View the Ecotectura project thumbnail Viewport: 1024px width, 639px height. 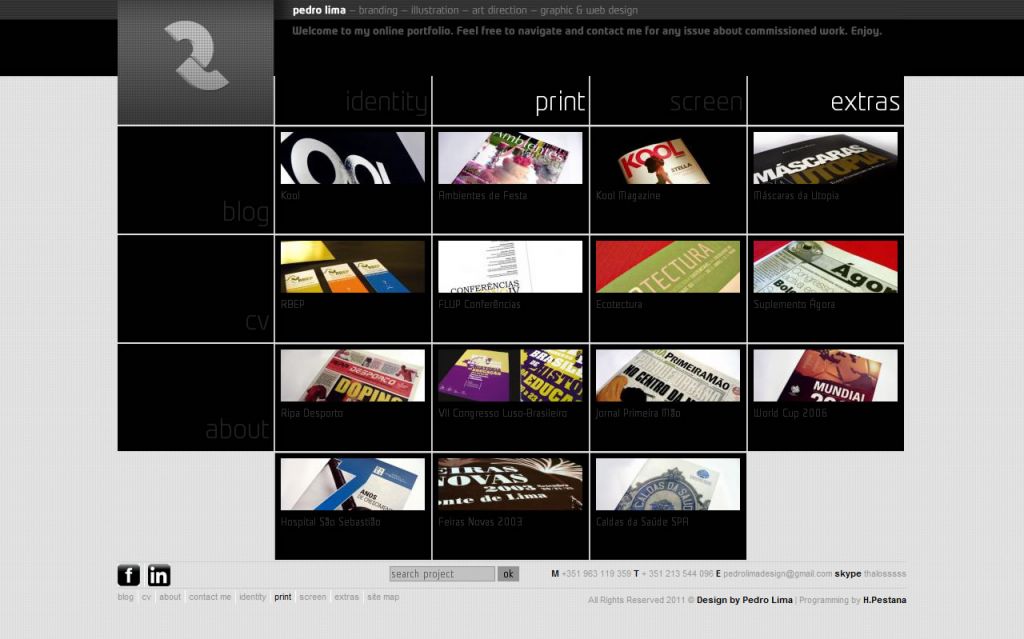[x=668, y=267]
